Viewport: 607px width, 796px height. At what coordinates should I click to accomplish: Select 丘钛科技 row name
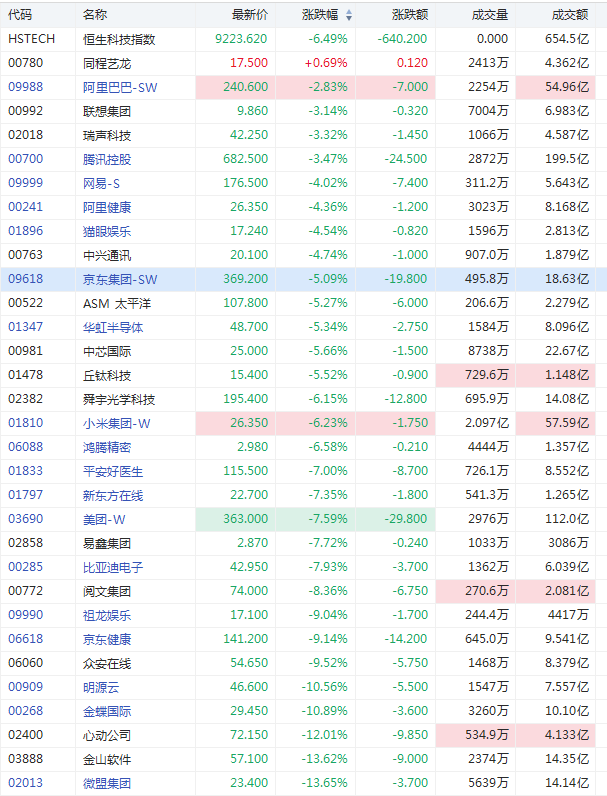pos(107,376)
